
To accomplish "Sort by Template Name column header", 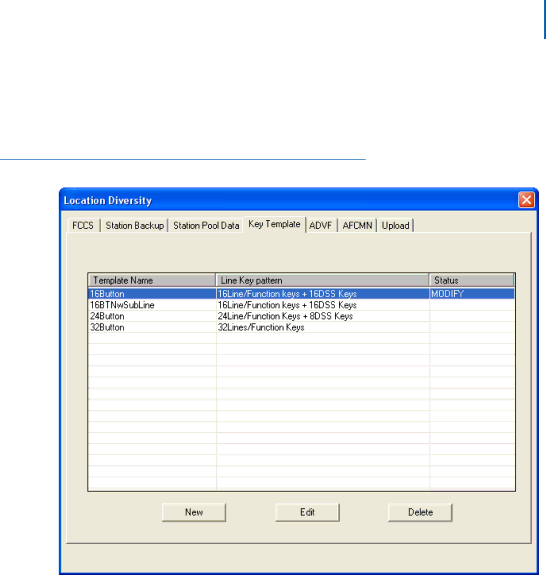I will click(152, 280).
